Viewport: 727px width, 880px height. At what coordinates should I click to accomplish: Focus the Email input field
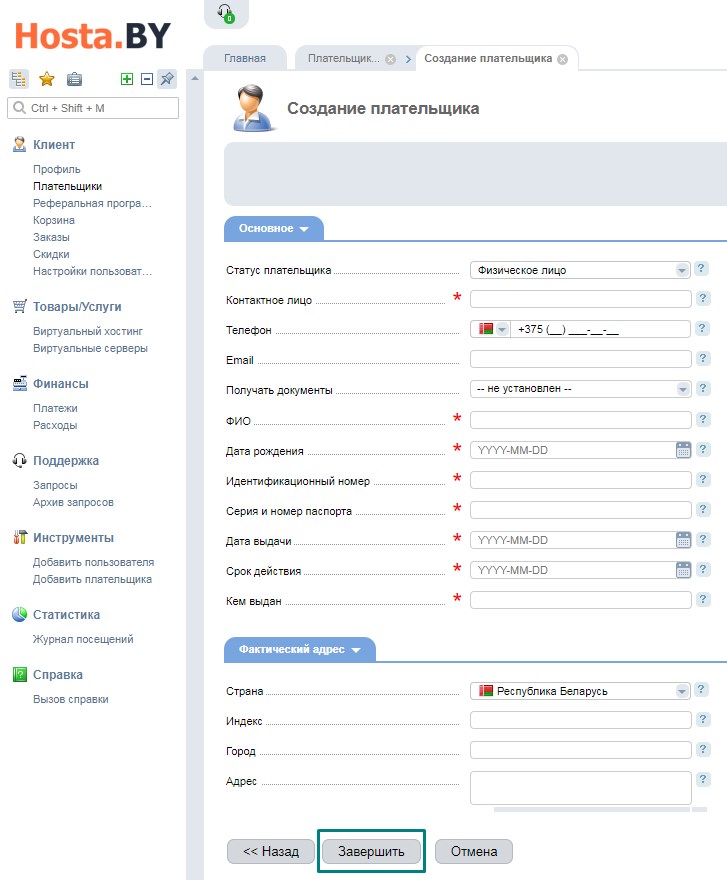(x=580, y=359)
